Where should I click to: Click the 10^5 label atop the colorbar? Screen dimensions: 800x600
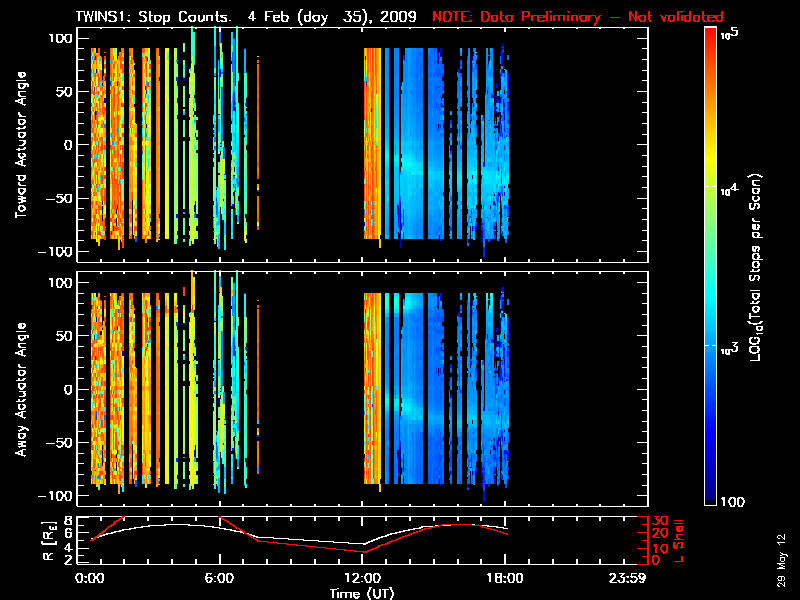click(x=733, y=33)
